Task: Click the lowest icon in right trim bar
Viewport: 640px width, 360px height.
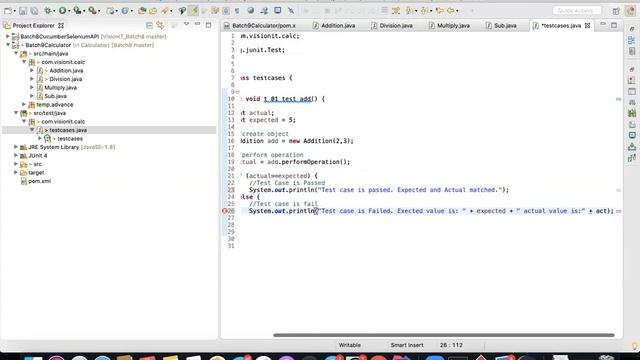Action: [x=632, y=158]
